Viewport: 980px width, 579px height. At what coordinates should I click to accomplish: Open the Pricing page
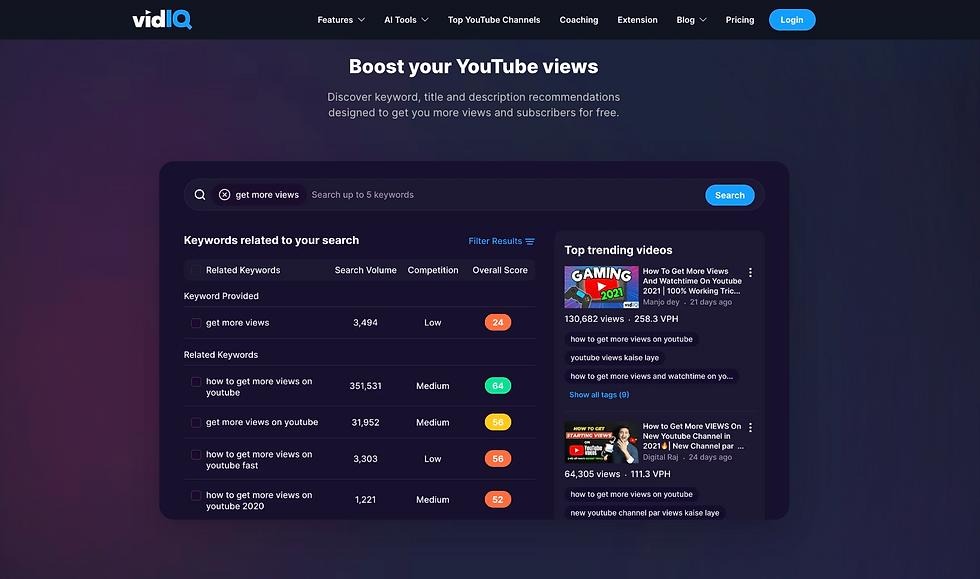pos(740,20)
